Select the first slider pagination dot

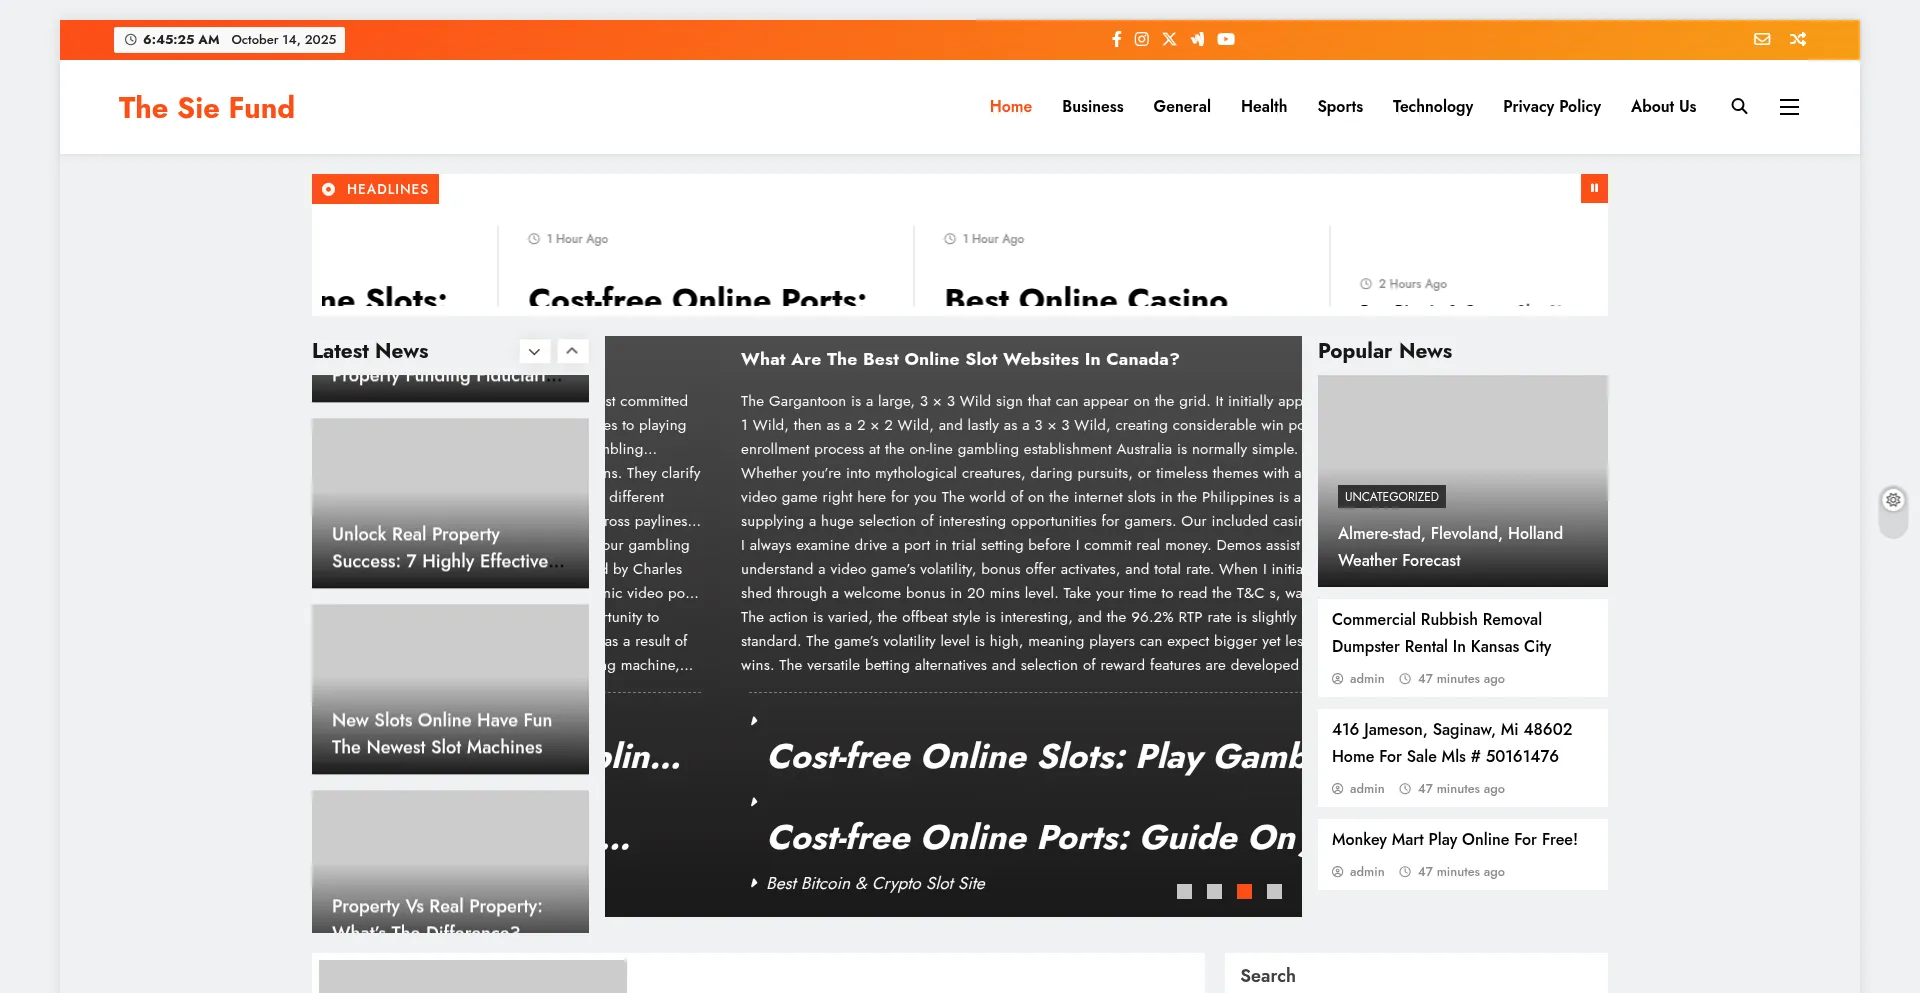click(1184, 891)
